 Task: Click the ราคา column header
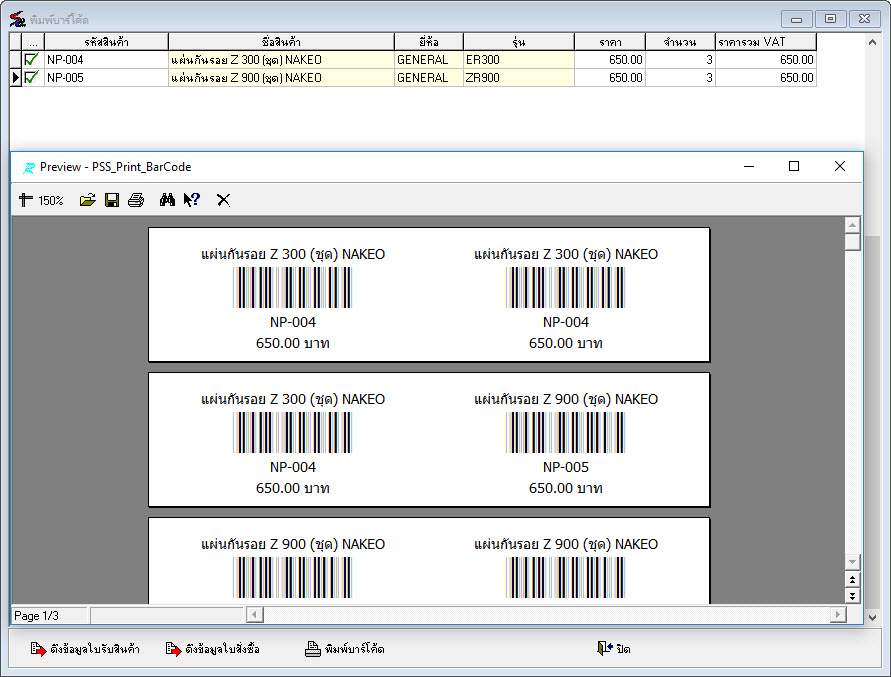610,41
